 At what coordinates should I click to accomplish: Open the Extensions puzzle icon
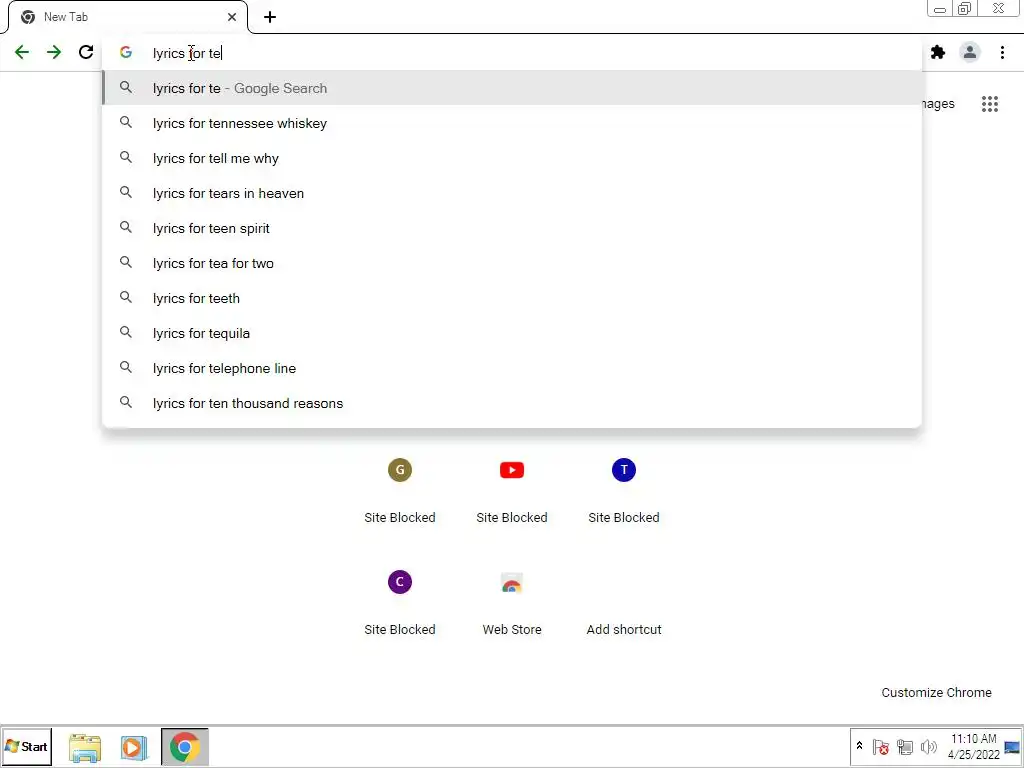point(938,52)
